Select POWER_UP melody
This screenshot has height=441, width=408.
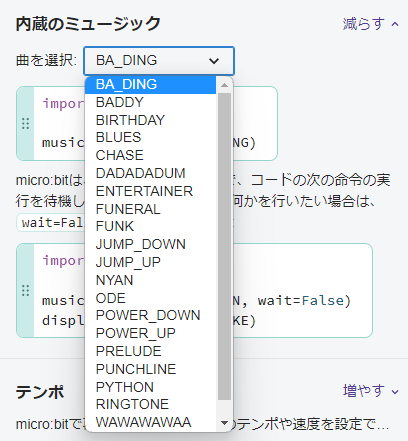(150, 333)
